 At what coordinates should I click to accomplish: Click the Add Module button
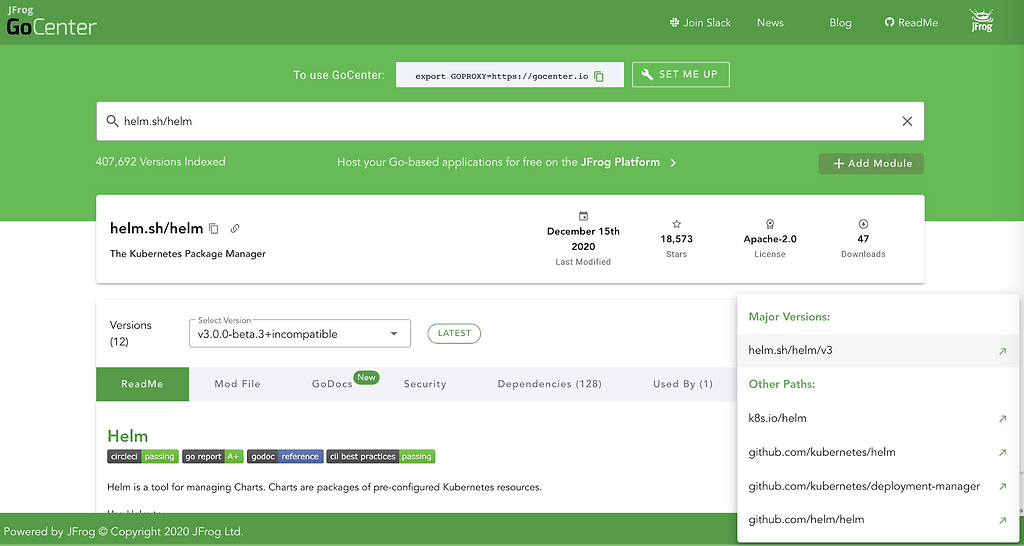coord(871,164)
